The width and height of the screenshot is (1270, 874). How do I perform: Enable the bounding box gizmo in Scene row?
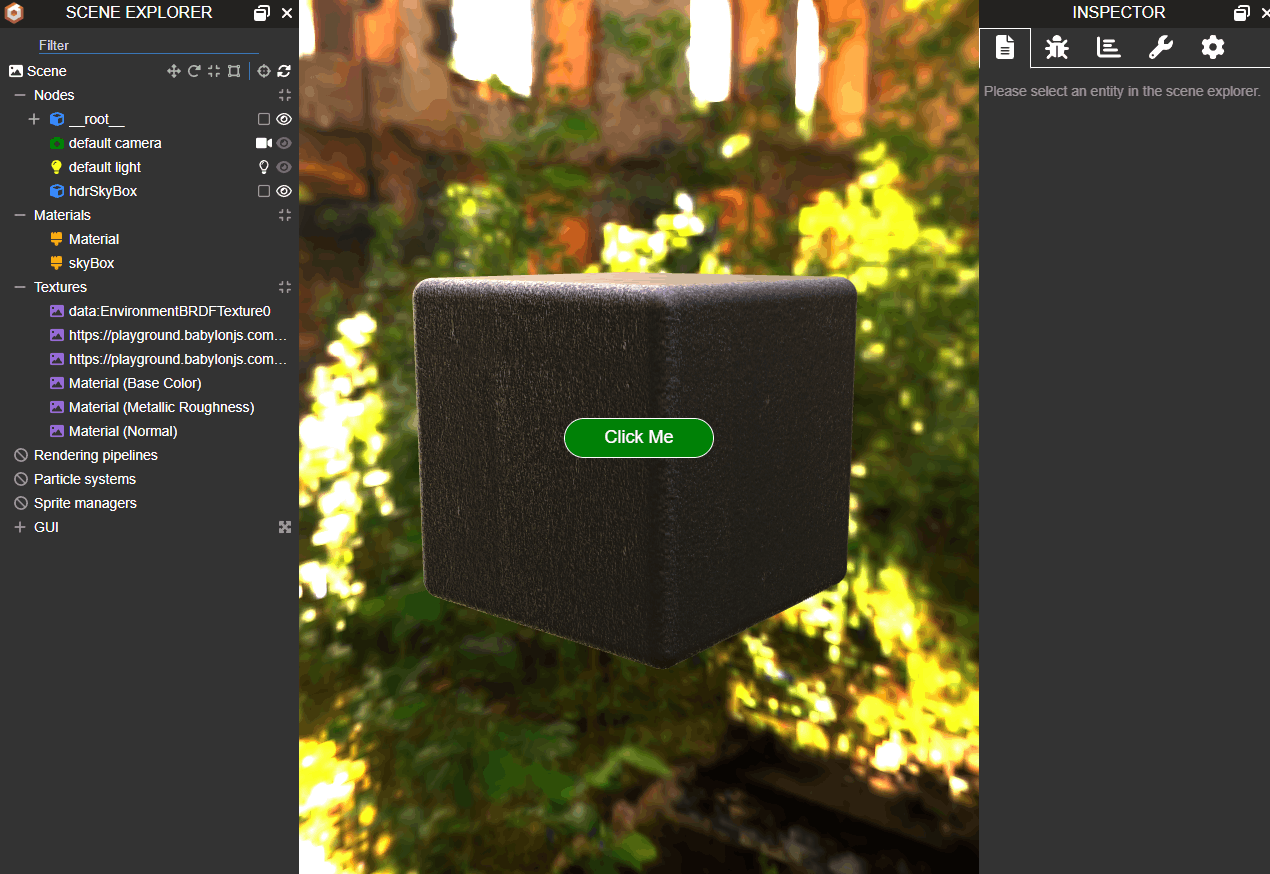[x=234, y=71]
